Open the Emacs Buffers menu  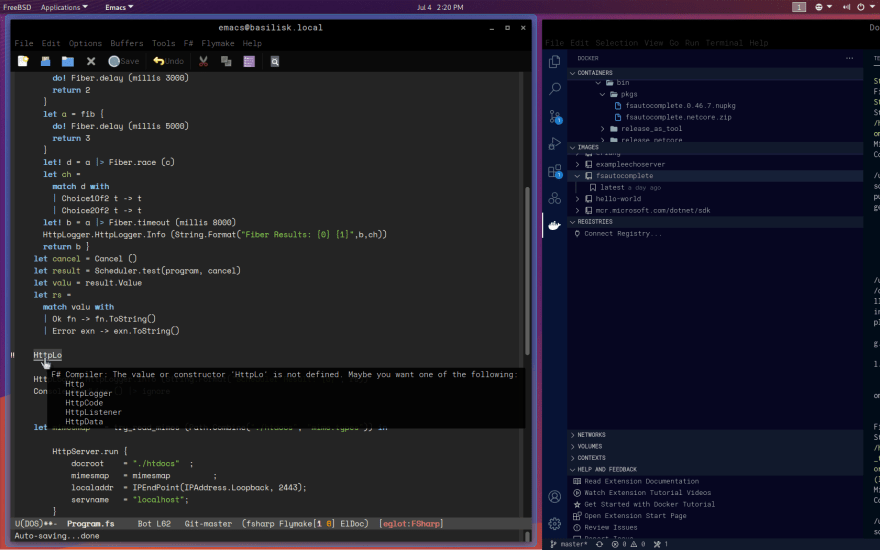[126, 43]
